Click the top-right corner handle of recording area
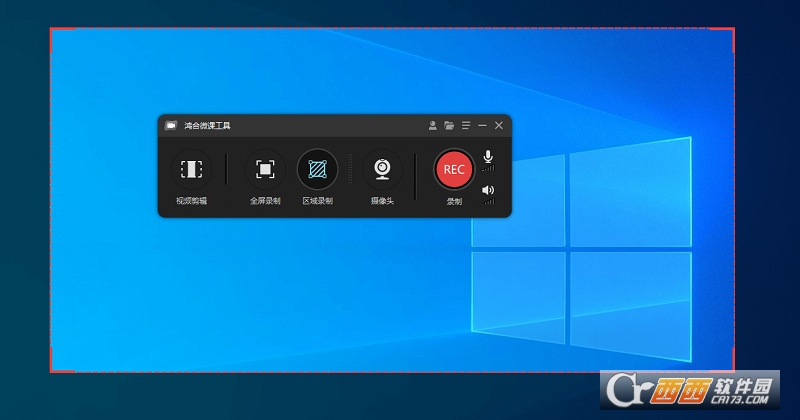Screen dimensions: 800x420 [722, 40]
